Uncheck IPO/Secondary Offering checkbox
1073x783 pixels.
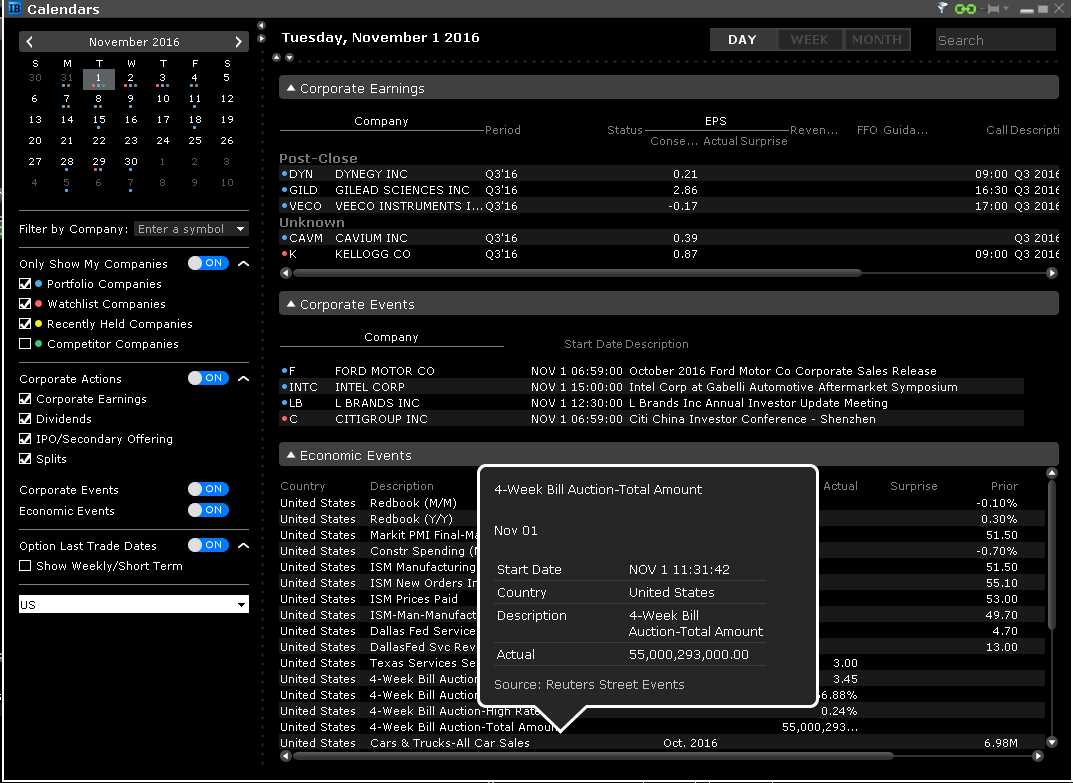[x=25, y=438]
